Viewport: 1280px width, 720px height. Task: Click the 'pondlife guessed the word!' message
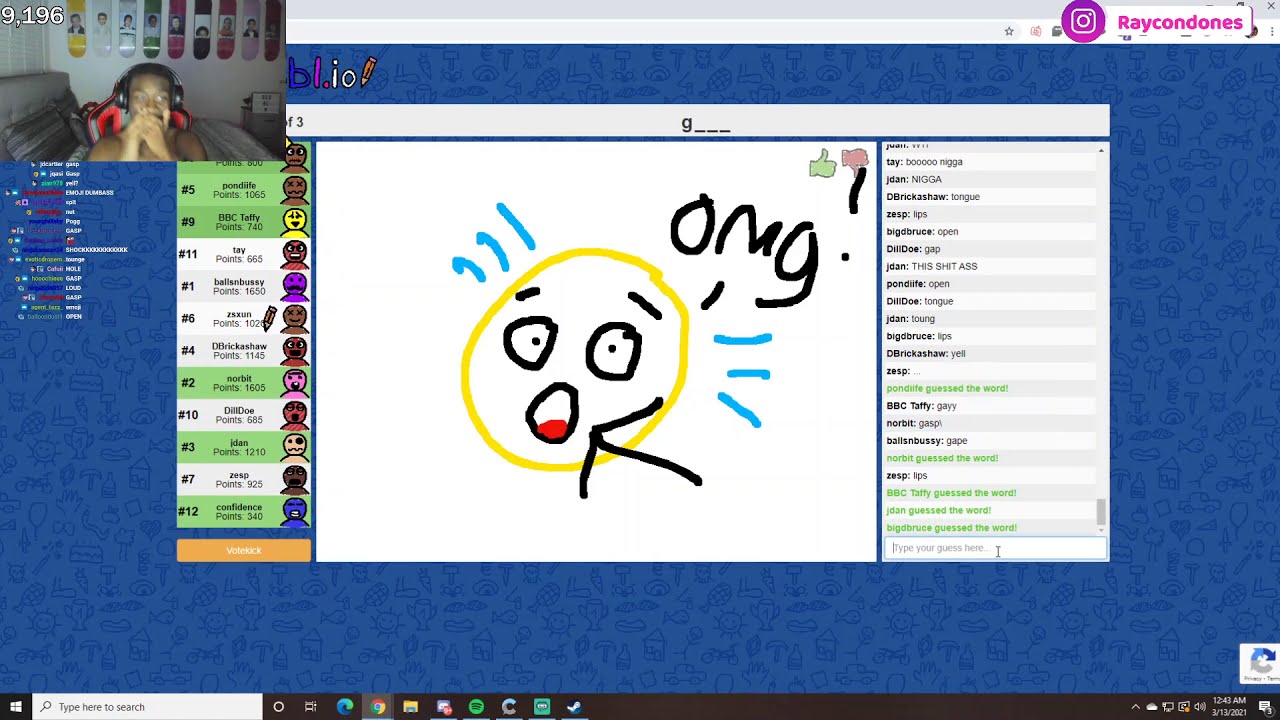(x=947, y=388)
